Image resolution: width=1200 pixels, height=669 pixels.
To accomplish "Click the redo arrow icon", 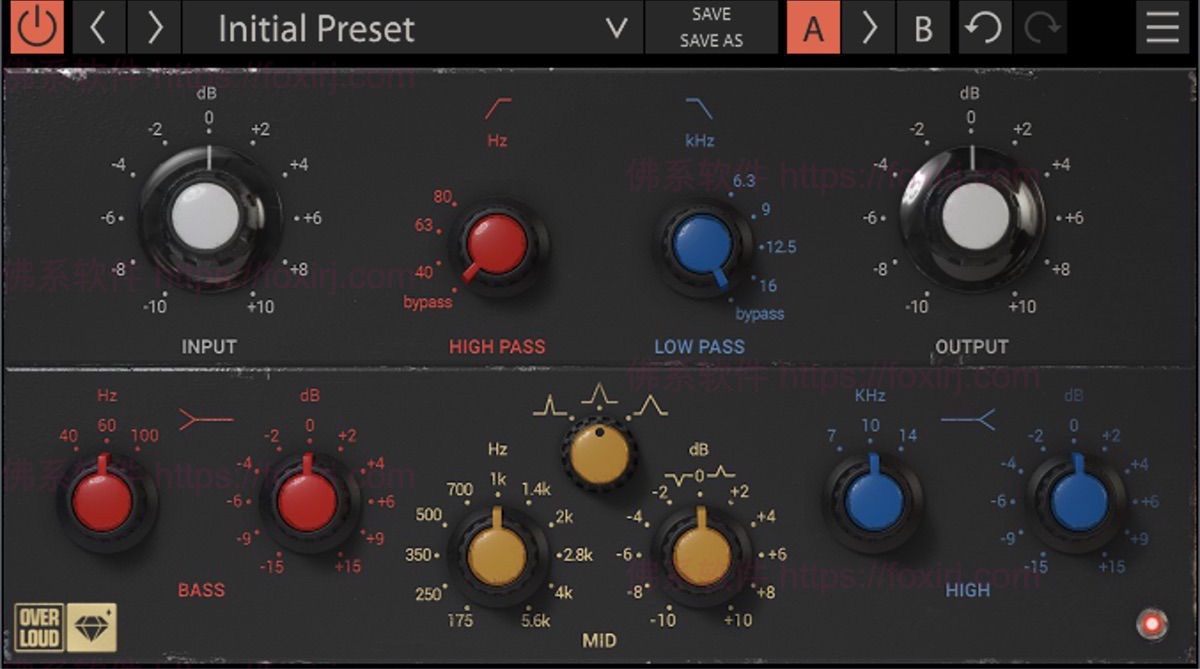I will (x=1040, y=28).
